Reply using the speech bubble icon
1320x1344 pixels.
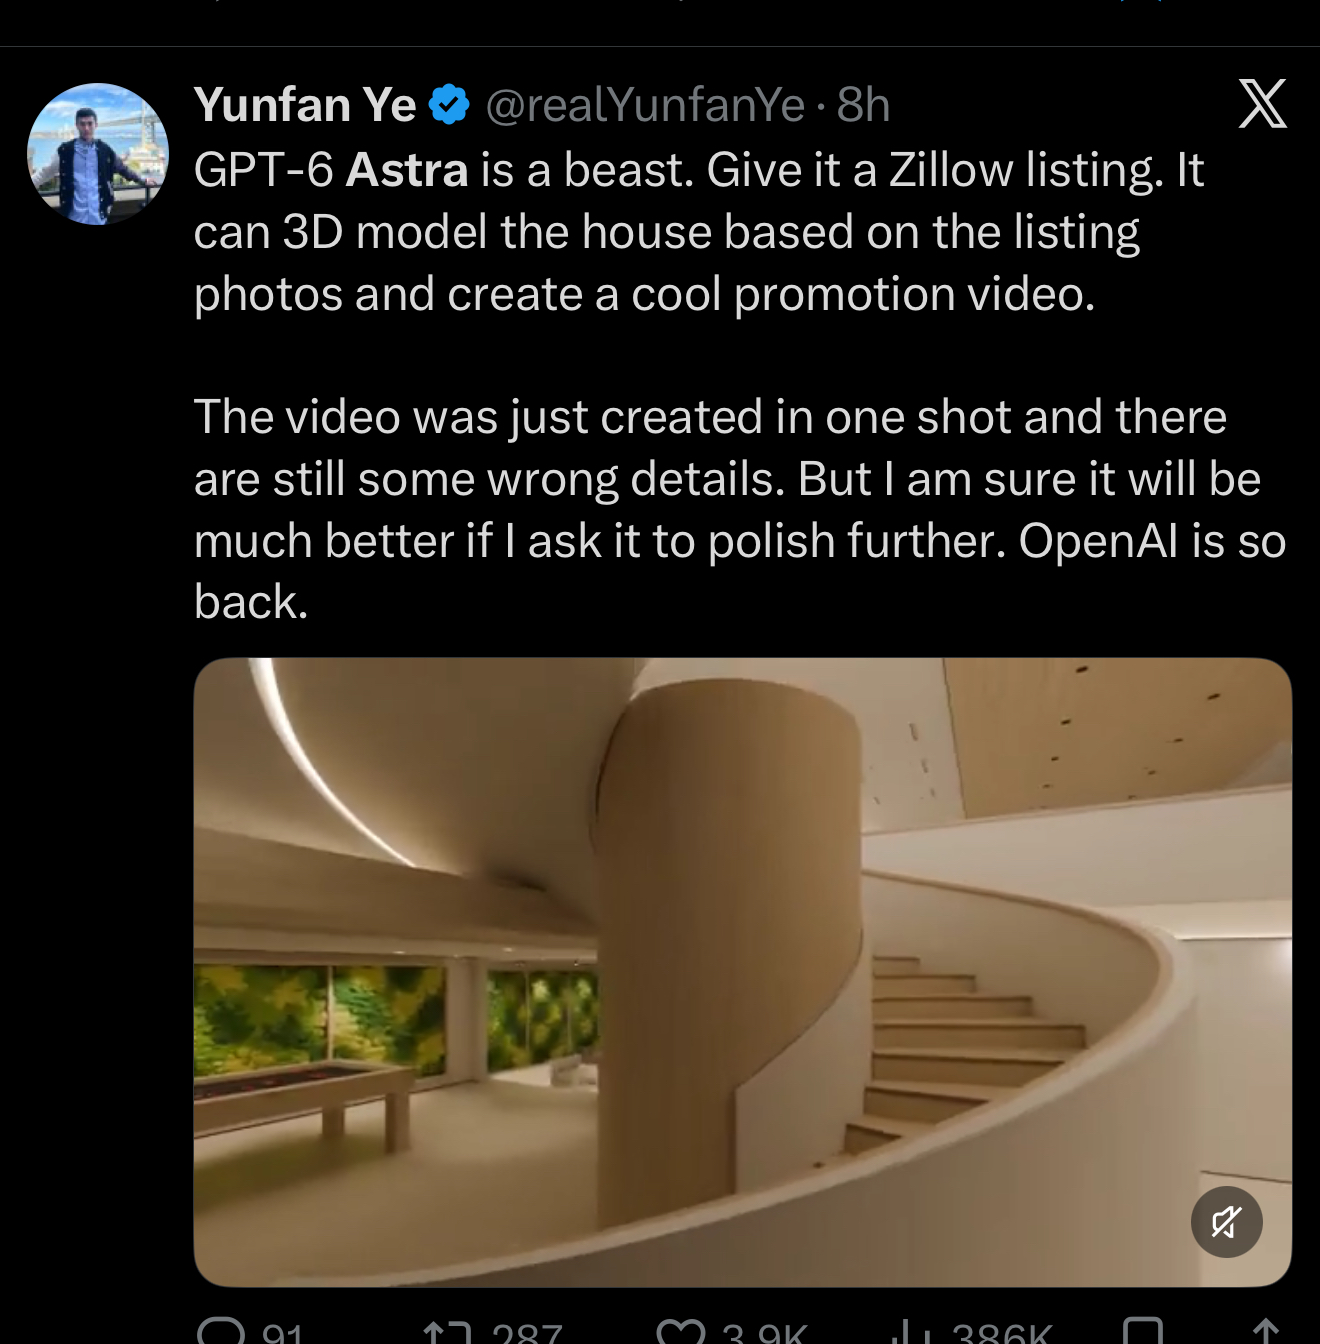[221, 1331]
